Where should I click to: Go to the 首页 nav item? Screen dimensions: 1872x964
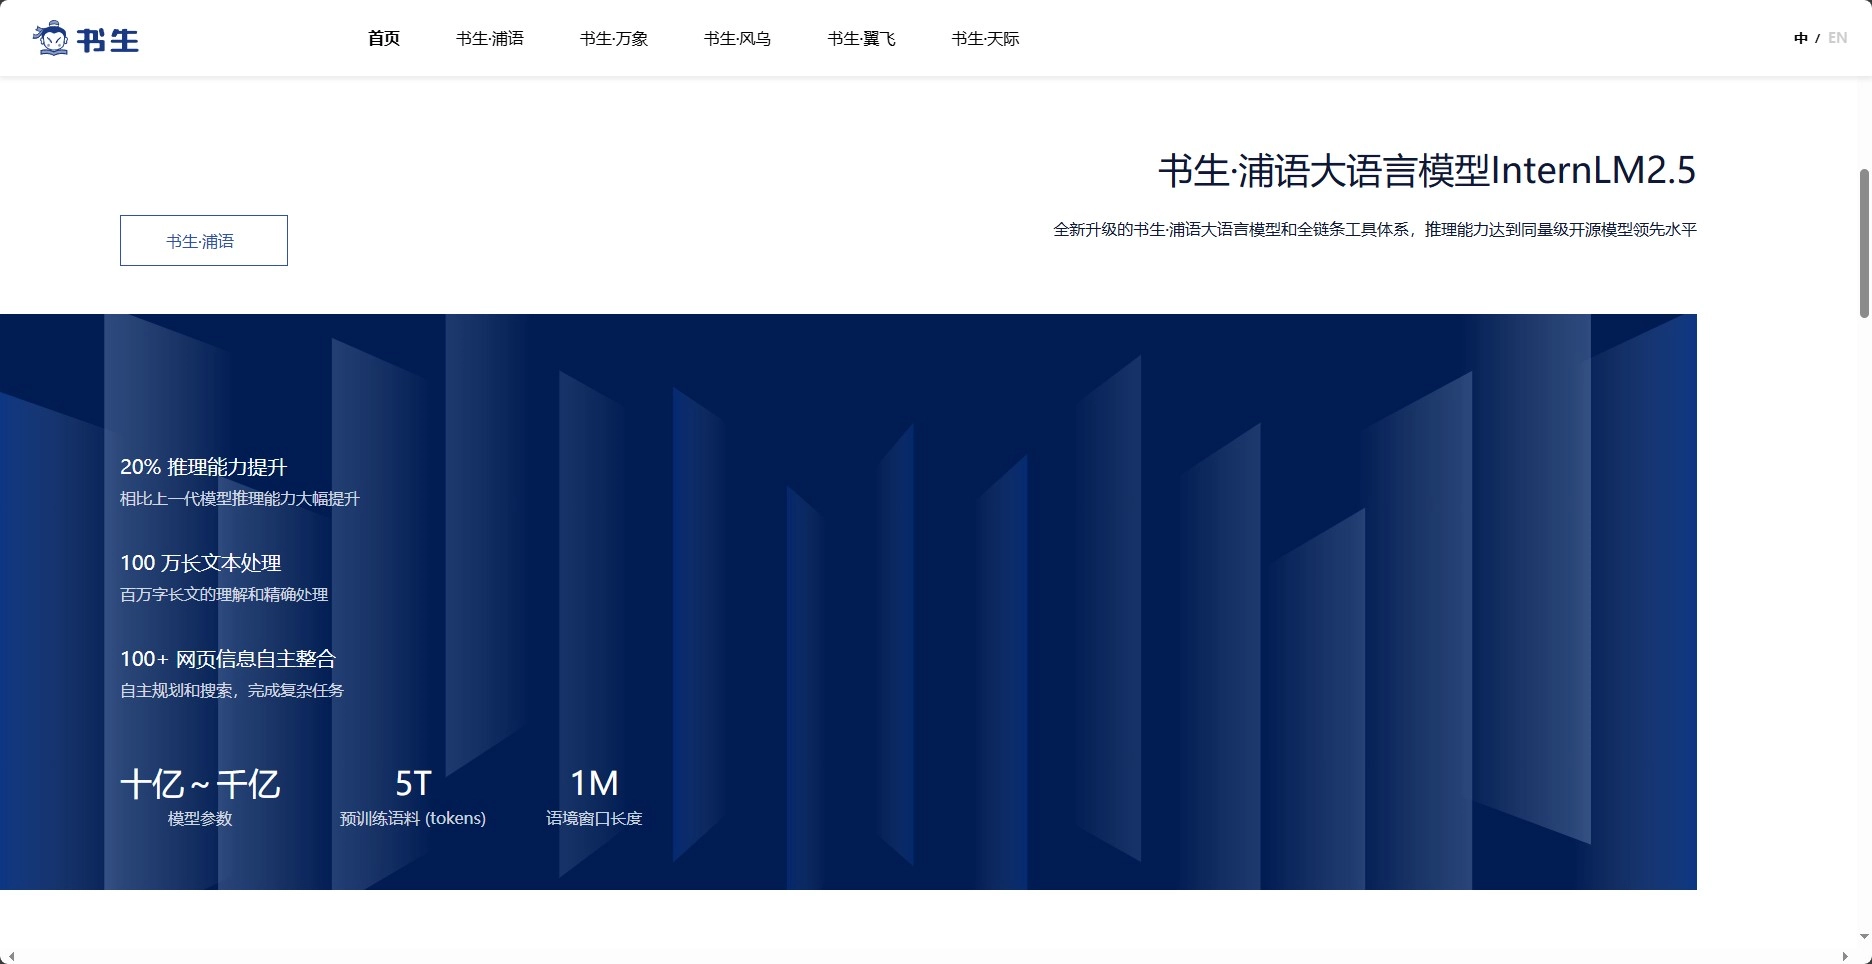coord(384,39)
